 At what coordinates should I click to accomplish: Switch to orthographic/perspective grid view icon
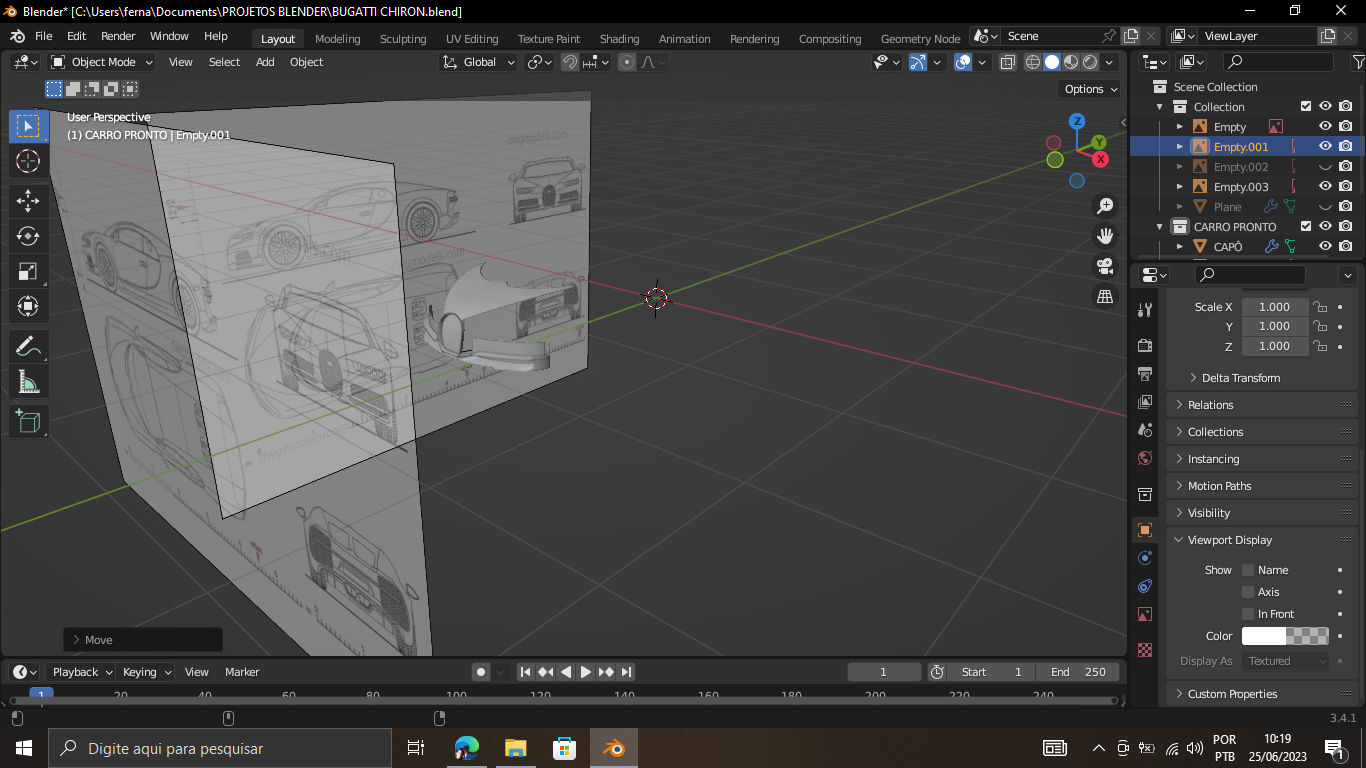[1105, 297]
